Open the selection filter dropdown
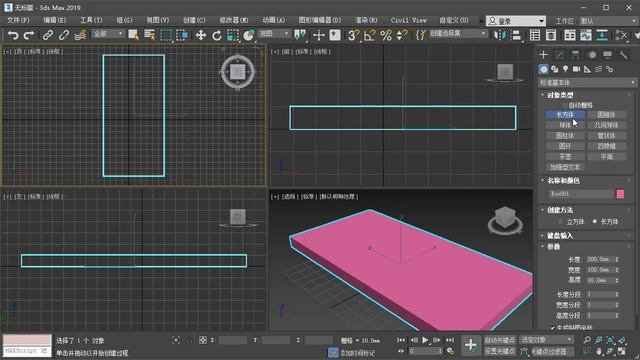The image size is (640, 360). tap(108, 33)
